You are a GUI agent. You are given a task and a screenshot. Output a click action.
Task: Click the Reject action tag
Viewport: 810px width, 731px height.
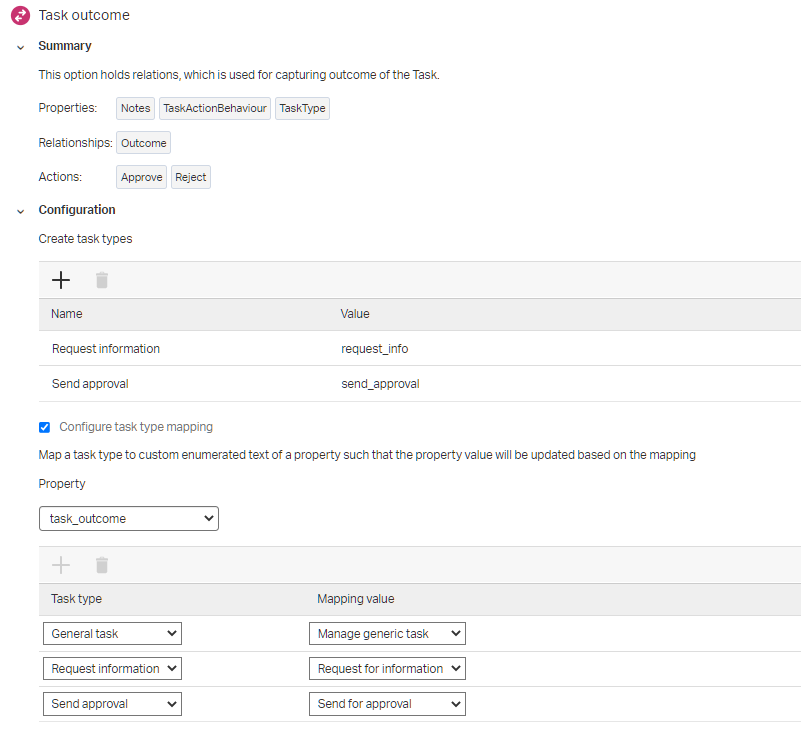[190, 177]
